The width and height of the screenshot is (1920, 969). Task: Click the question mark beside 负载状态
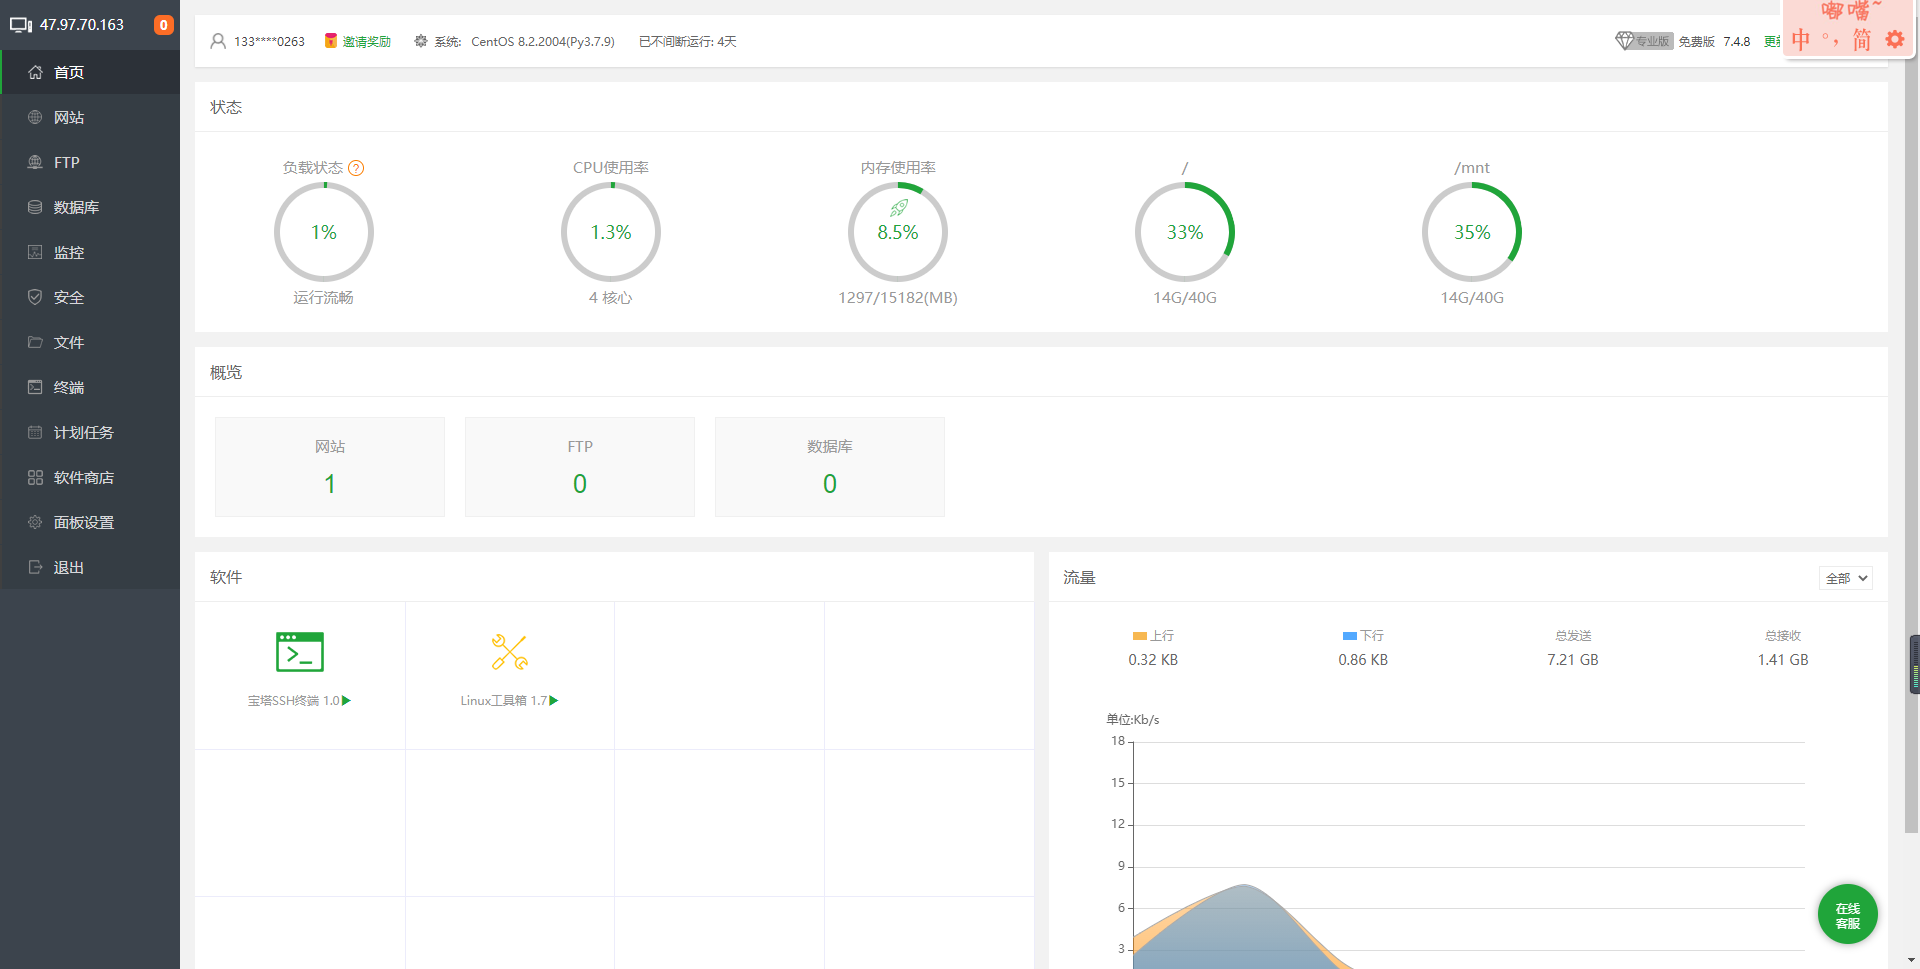[x=356, y=168]
